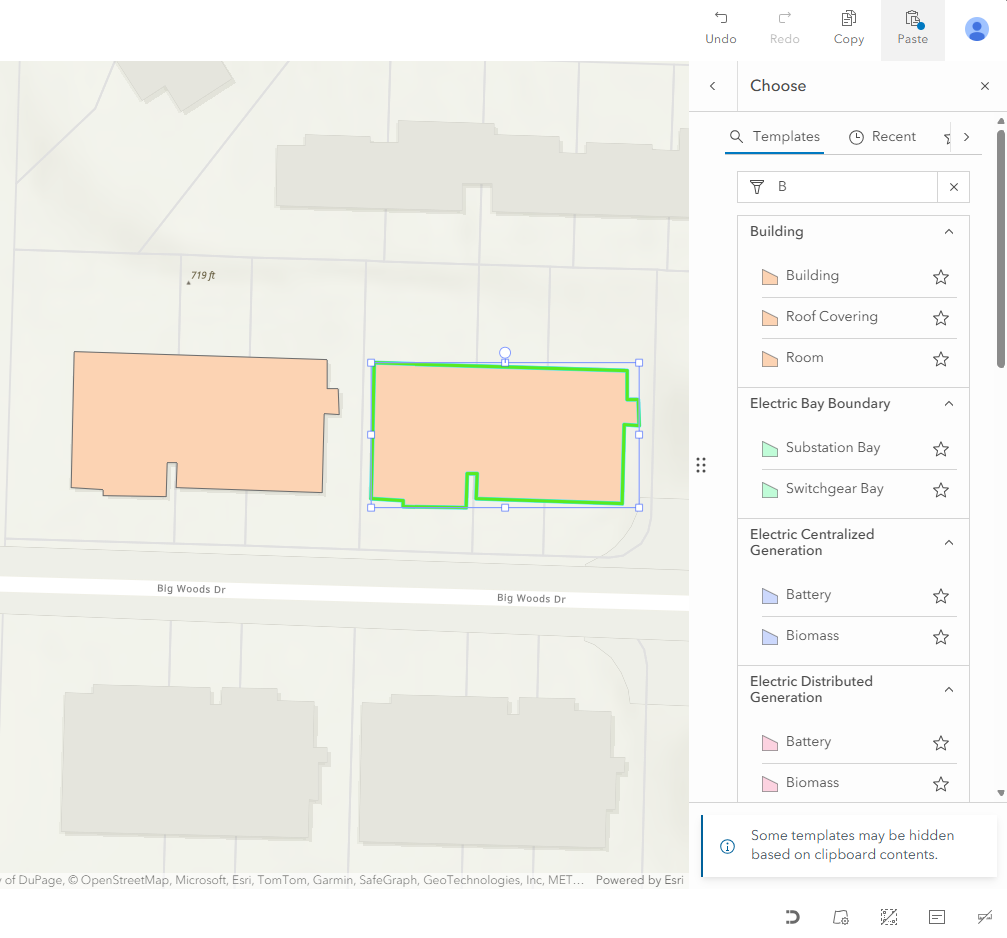This screenshot has width=1007, height=938.
Task: Click the Paste tool in the toolbar
Action: click(x=912, y=28)
